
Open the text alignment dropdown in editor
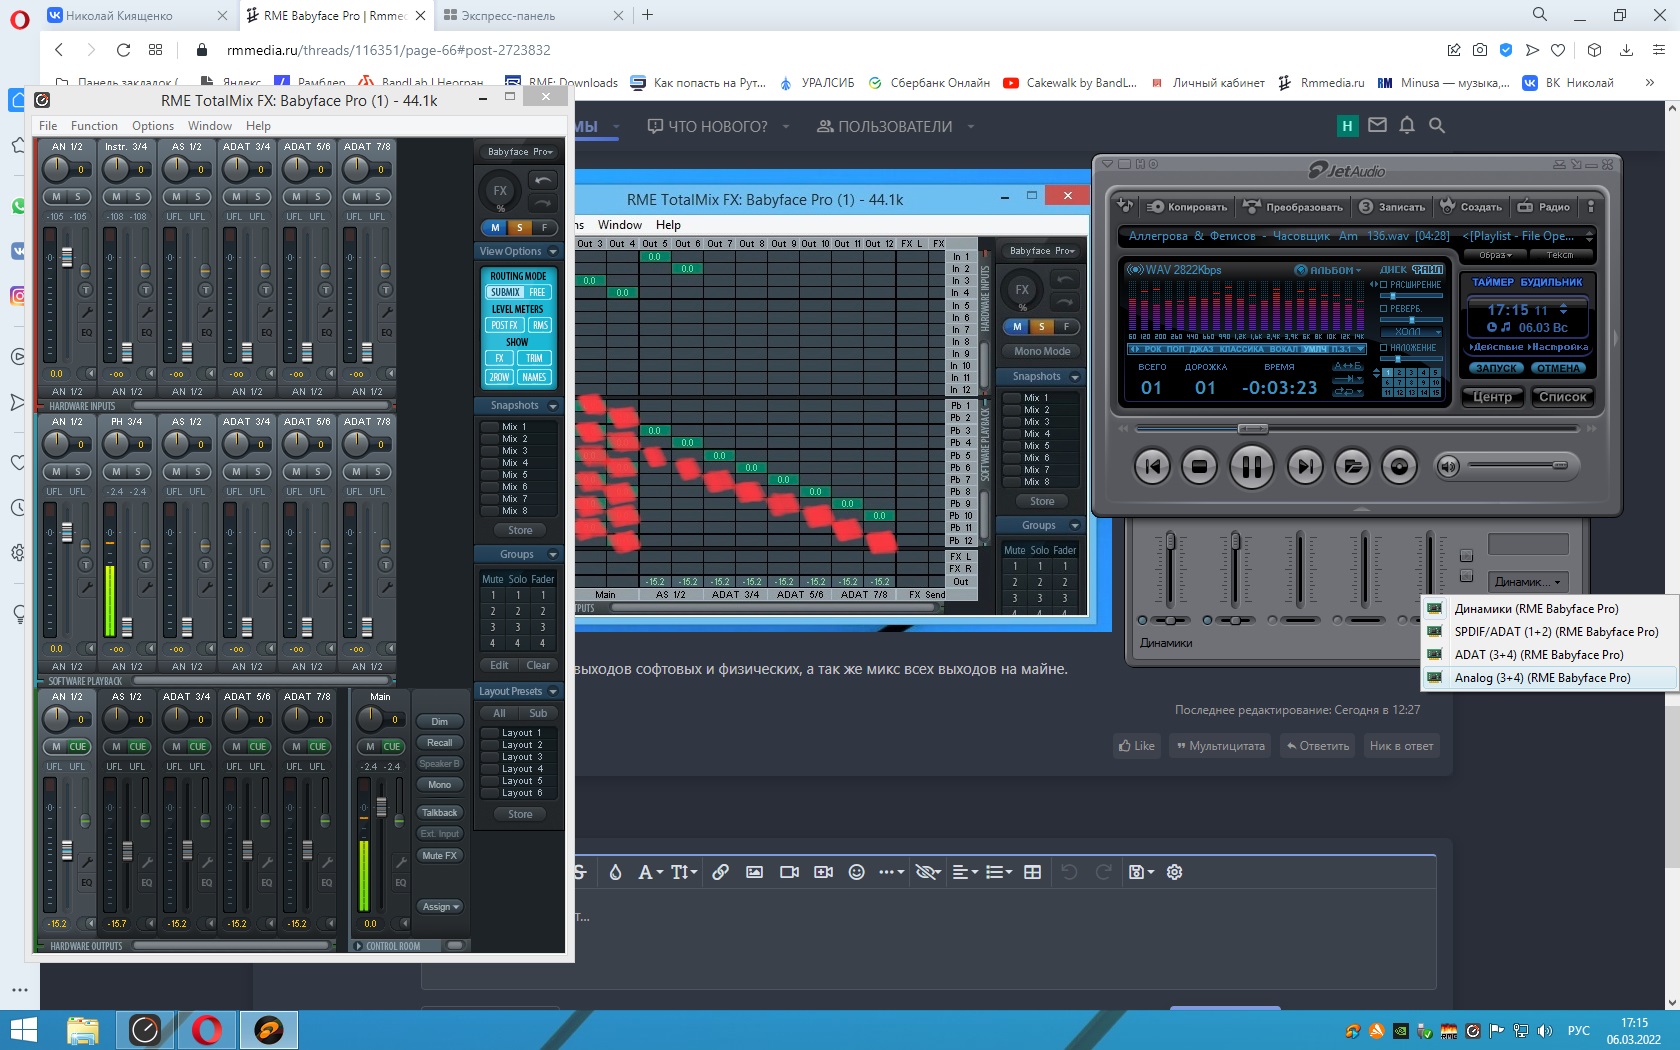pos(965,872)
